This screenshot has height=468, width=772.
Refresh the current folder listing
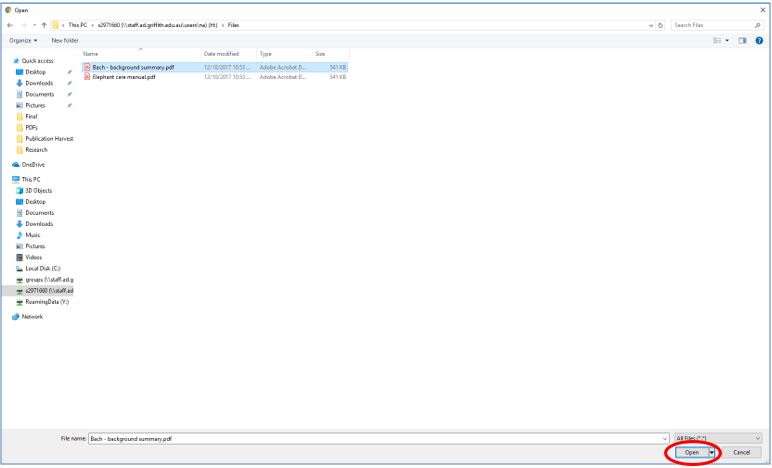[661, 24]
